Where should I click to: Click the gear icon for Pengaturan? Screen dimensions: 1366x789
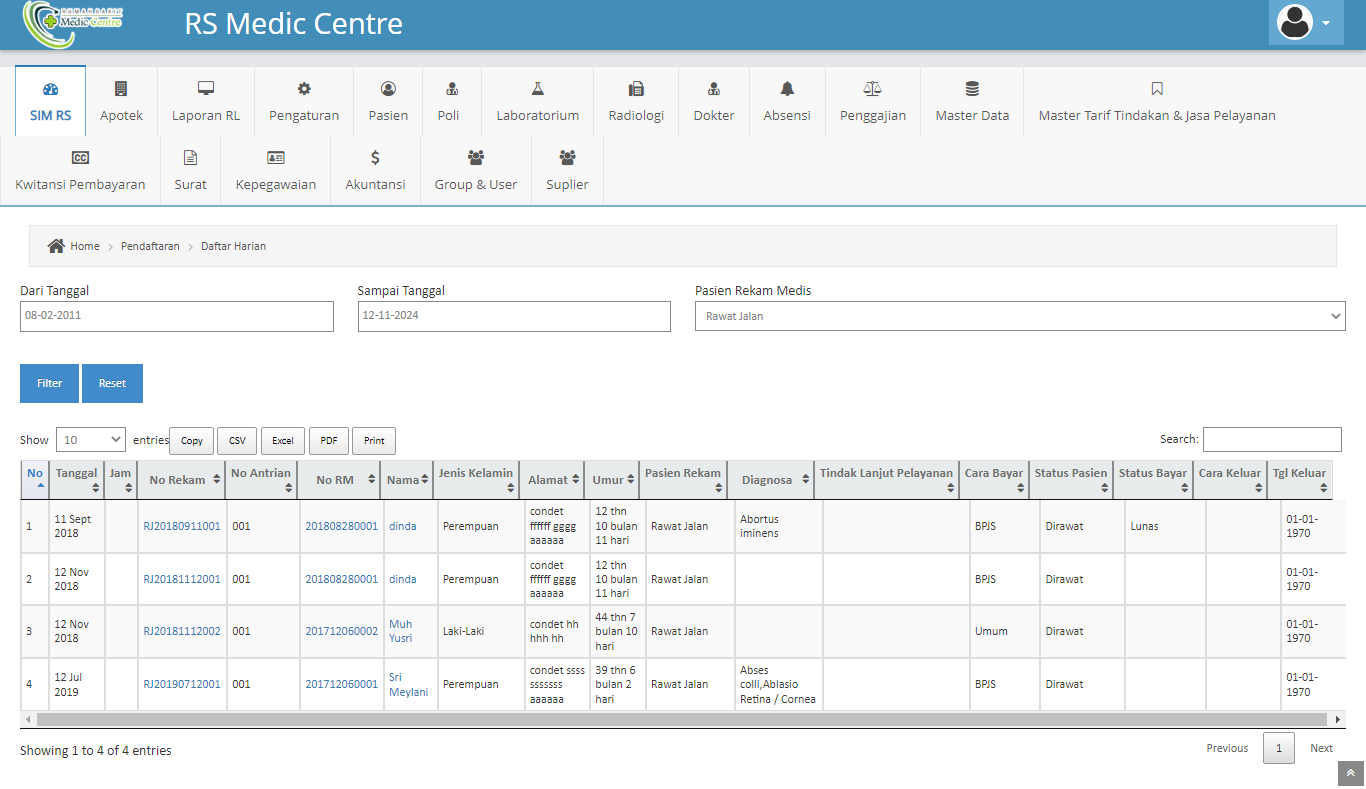coord(304,89)
